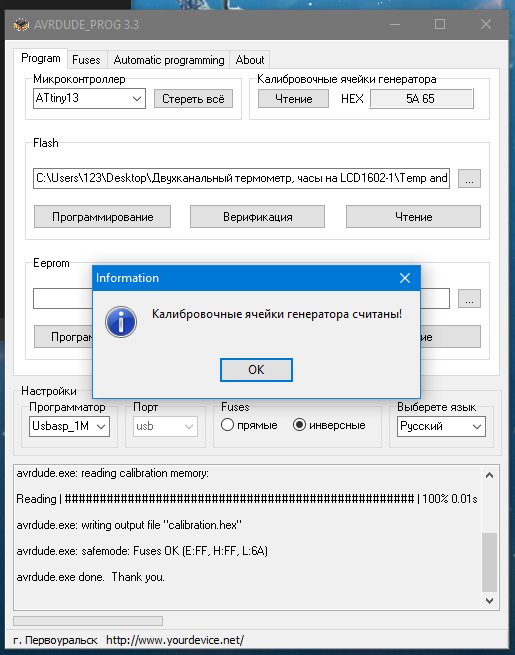Image resolution: width=515 pixels, height=655 pixels.
Task: Click the Flash file browse button
Action: coord(469,178)
